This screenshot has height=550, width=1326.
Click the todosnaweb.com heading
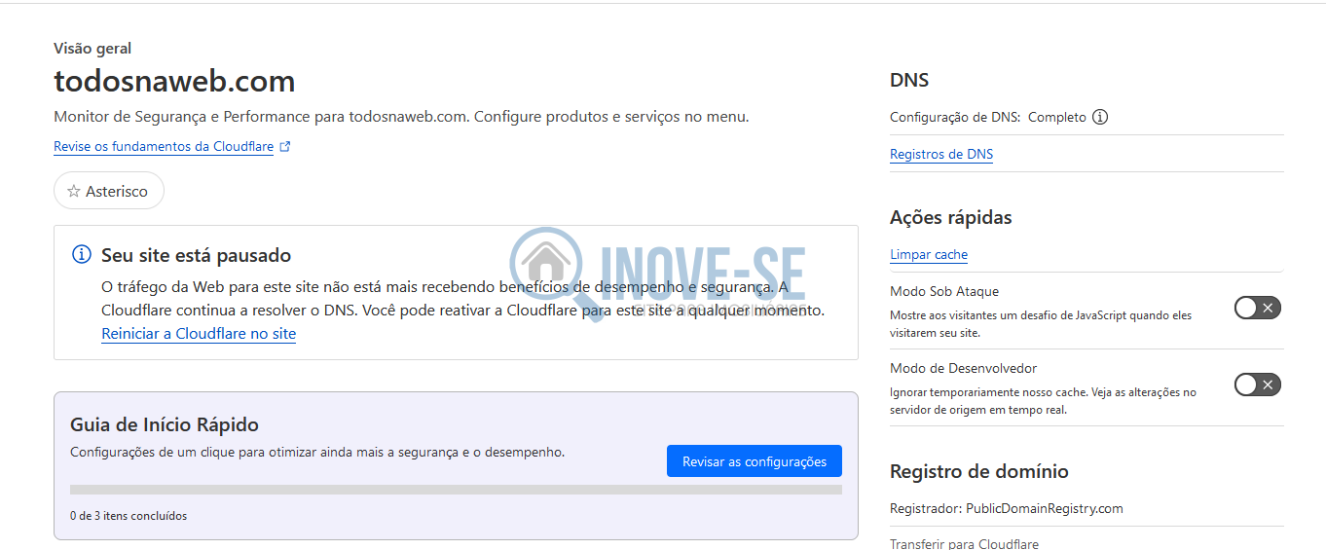[x=175, y=81]
